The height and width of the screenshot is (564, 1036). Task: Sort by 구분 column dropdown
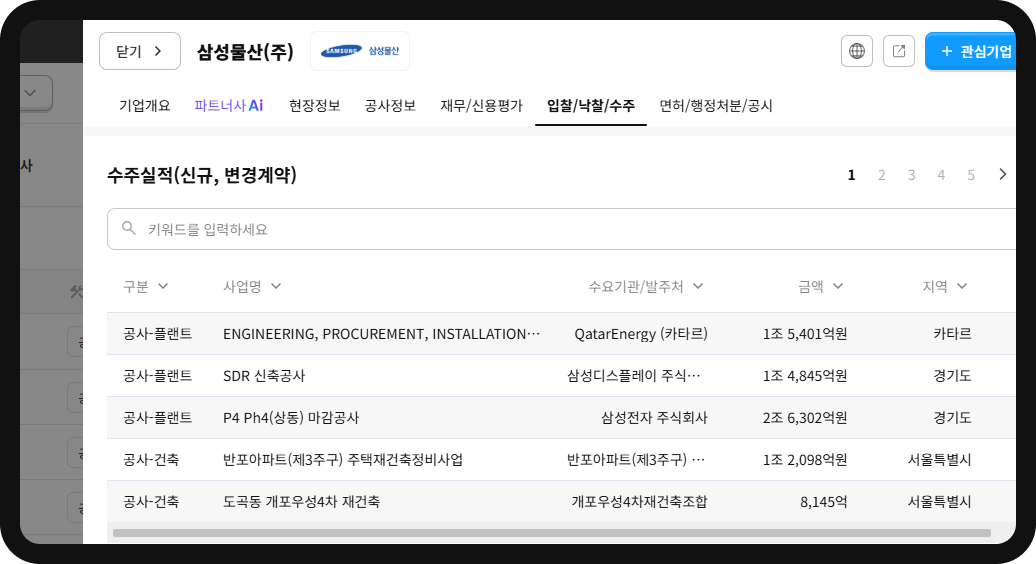tap(145, 286)
